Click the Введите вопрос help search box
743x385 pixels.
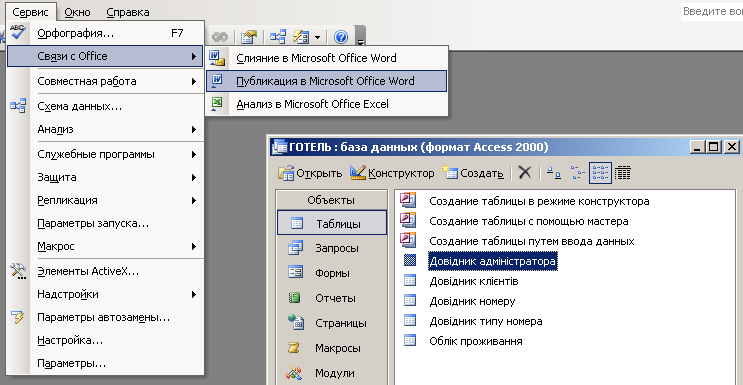point(712,11)
